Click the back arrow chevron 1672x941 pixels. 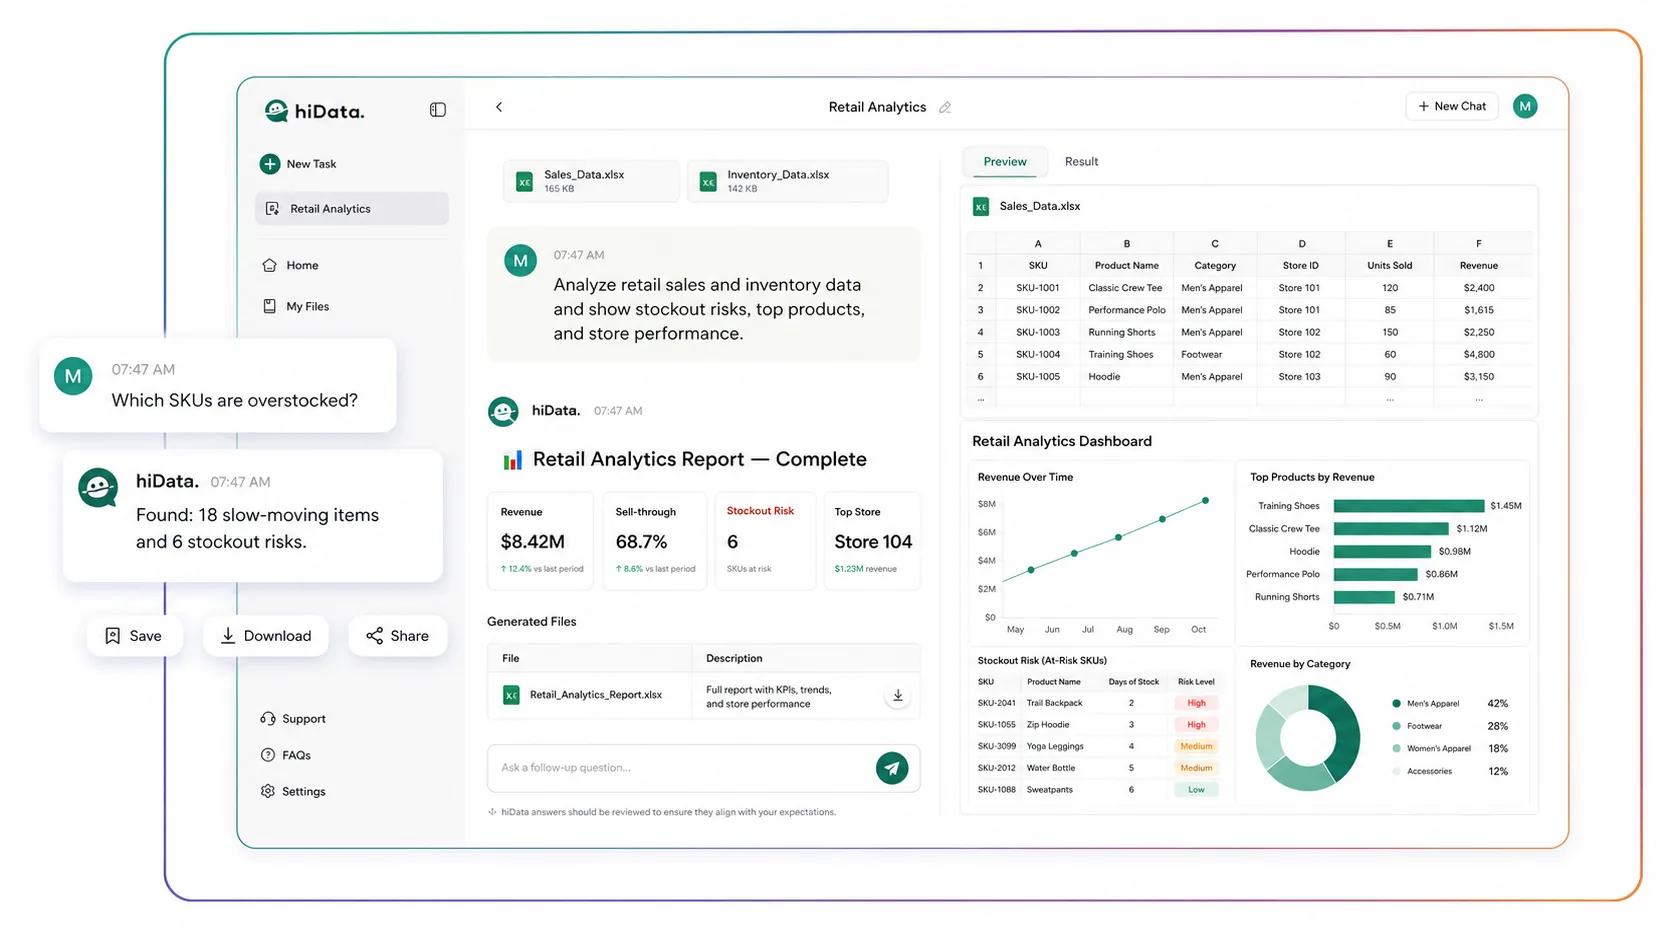[499, 107]
